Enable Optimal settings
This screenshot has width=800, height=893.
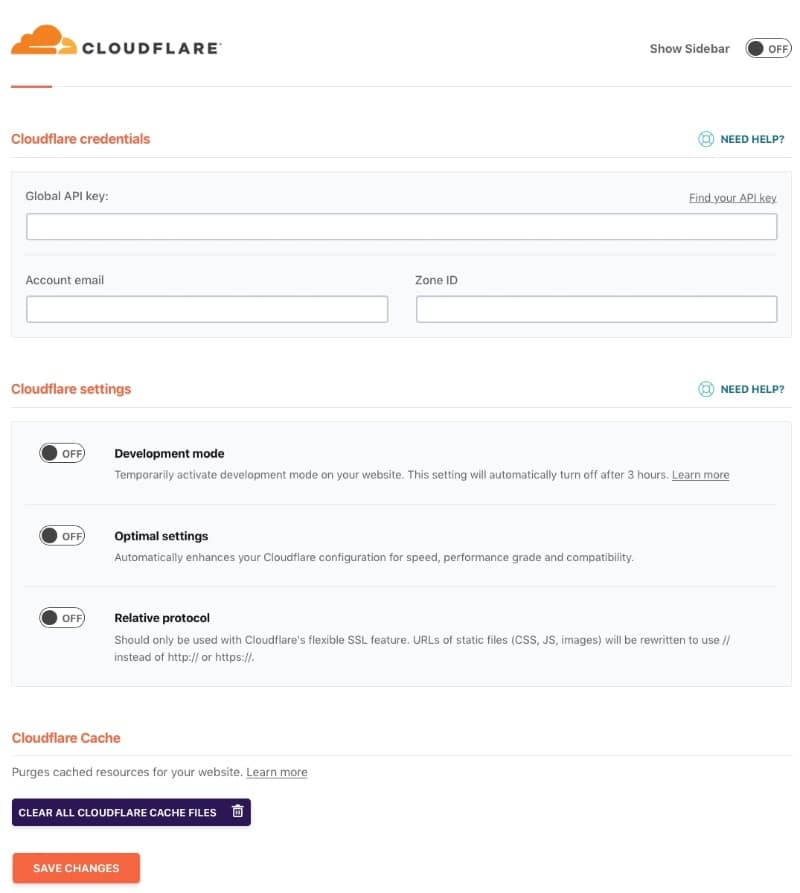(x=62, y=535)
